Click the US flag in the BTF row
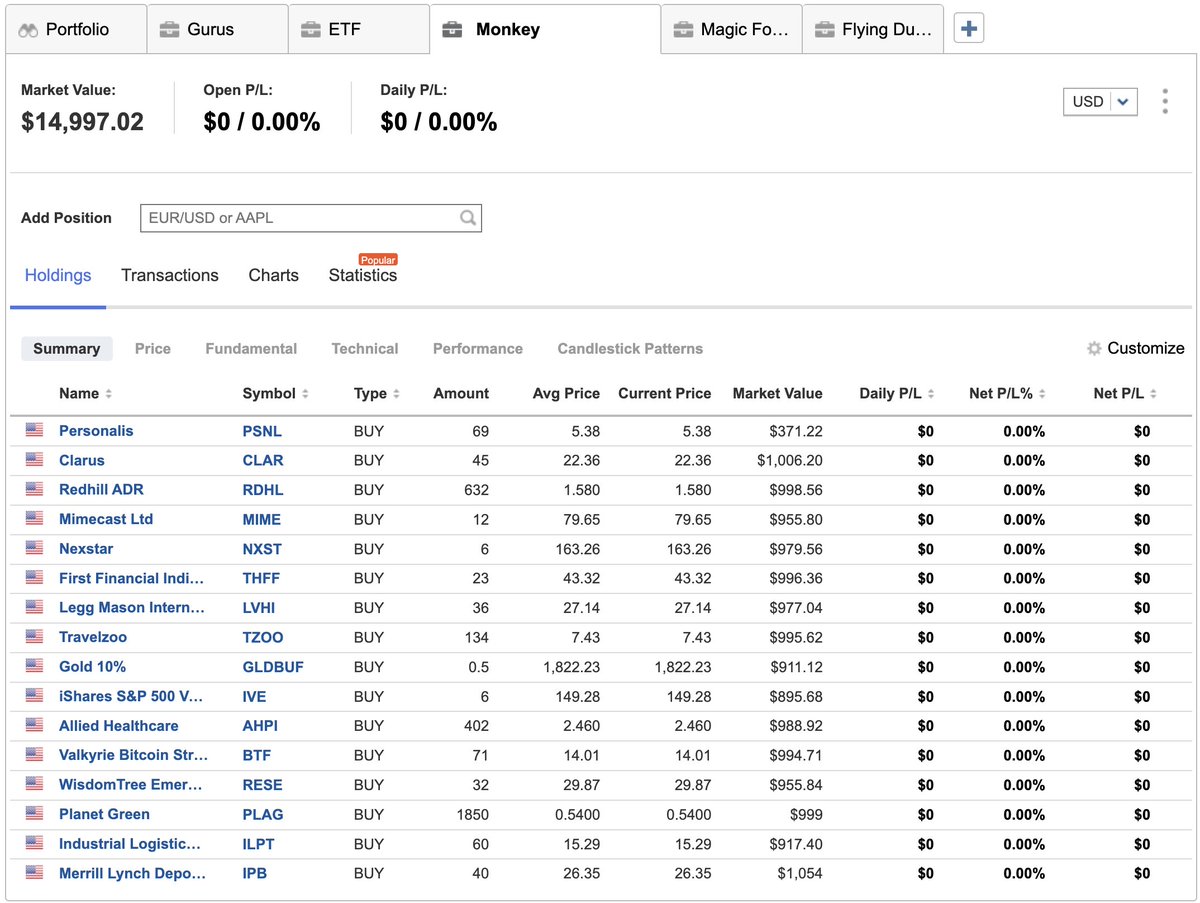This screenshot has height=903, width=1200. coord(35,755)
